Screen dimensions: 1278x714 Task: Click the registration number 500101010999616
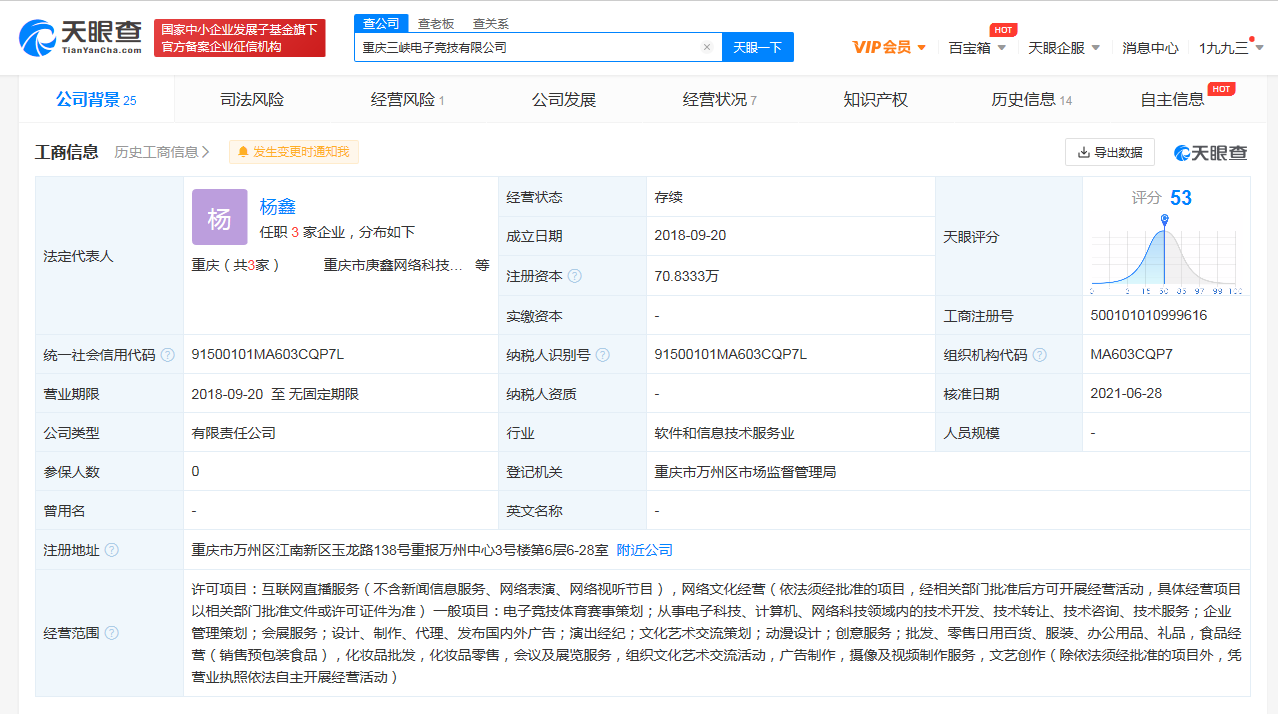pos(1149,316)
